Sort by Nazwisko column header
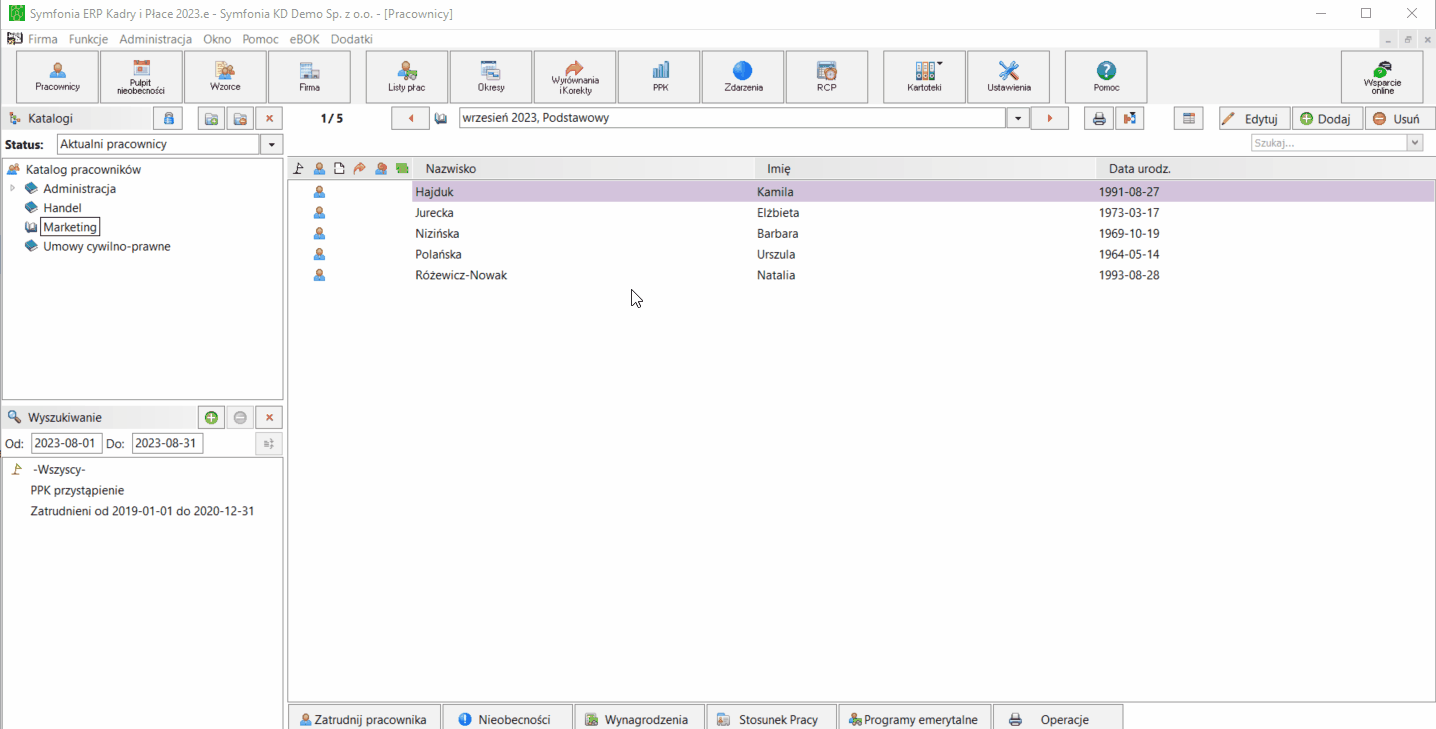Screen dimensions: 1436x729 point(583,169)
